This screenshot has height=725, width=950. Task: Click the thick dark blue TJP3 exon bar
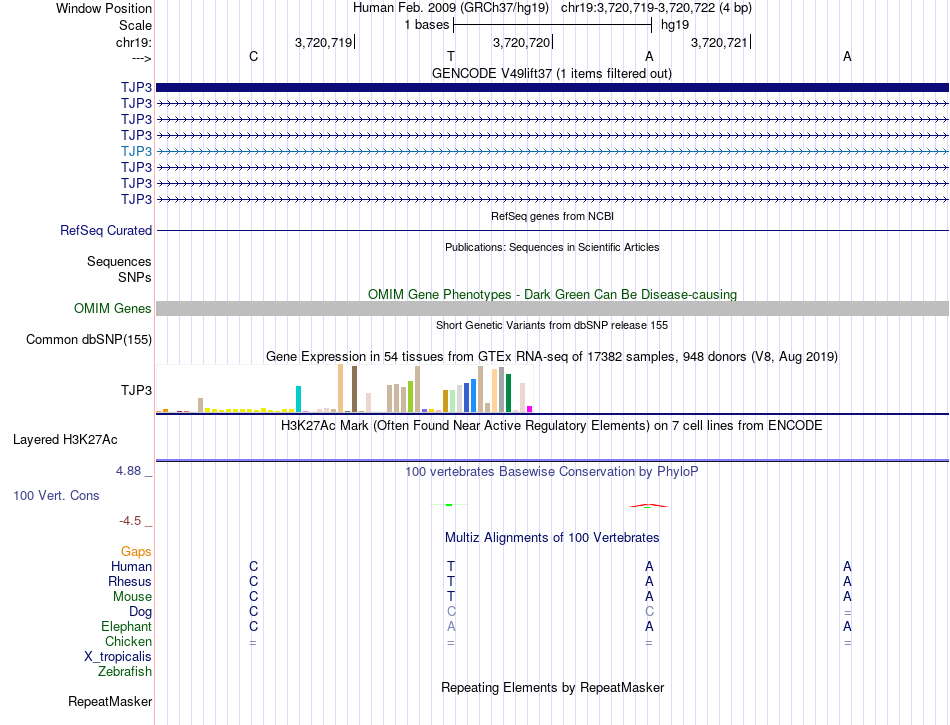point(552,87)
